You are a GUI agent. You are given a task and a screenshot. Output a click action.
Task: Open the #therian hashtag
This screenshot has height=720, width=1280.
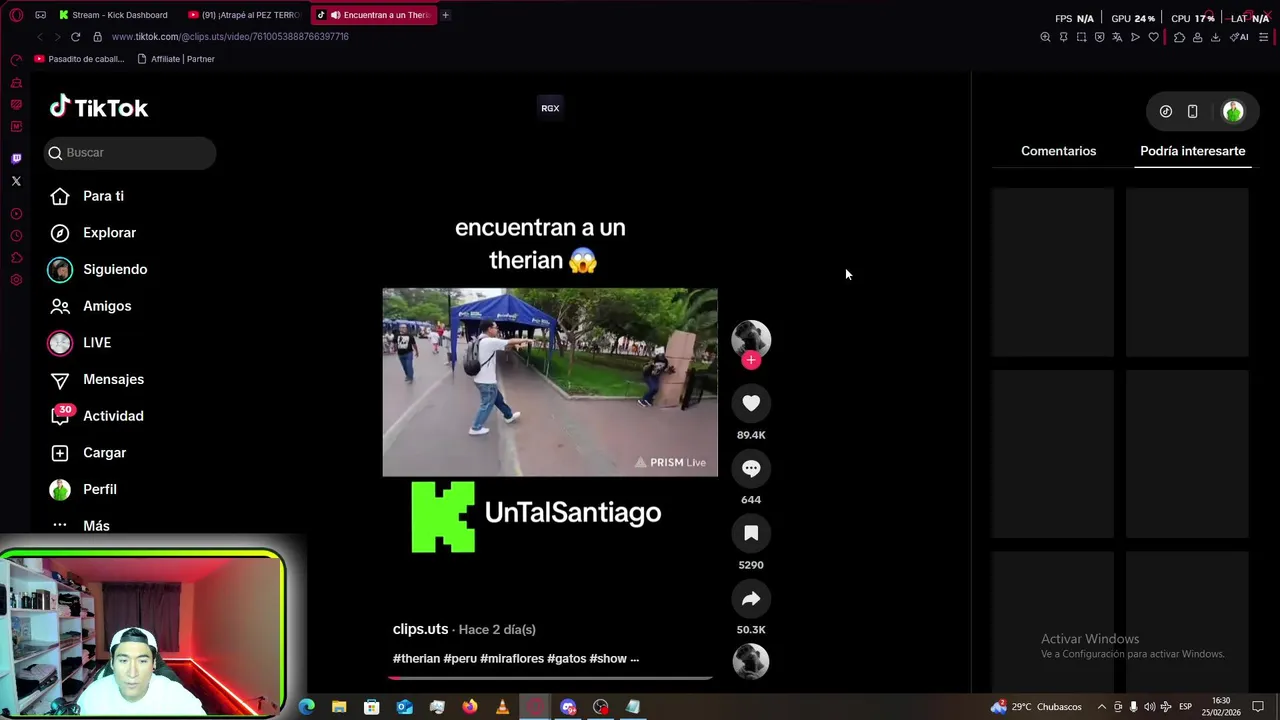point(416,659)
